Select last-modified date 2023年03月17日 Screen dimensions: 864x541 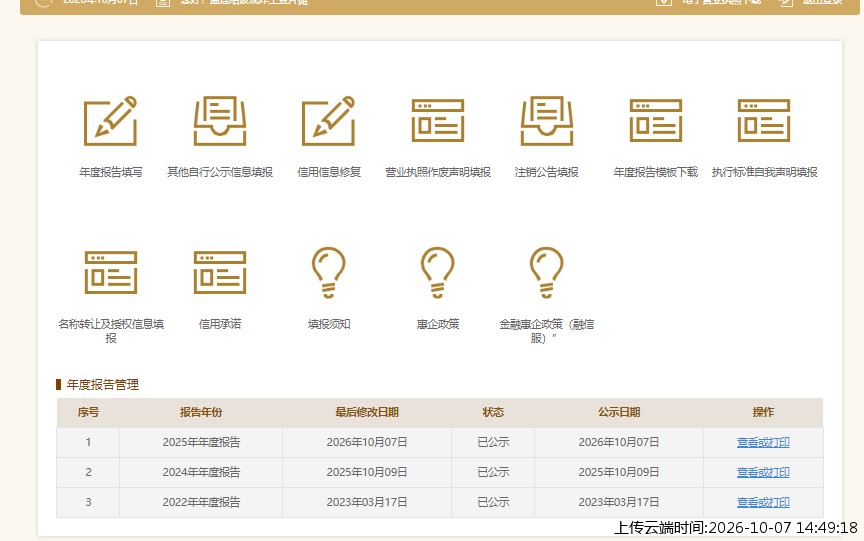367,502
